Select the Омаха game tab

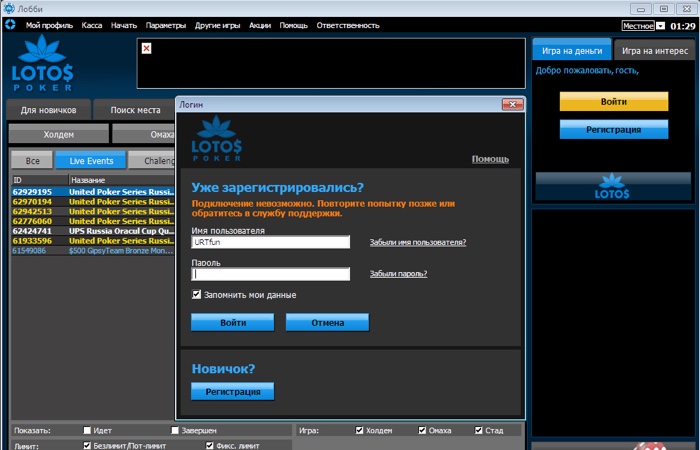tap(143, 134)
